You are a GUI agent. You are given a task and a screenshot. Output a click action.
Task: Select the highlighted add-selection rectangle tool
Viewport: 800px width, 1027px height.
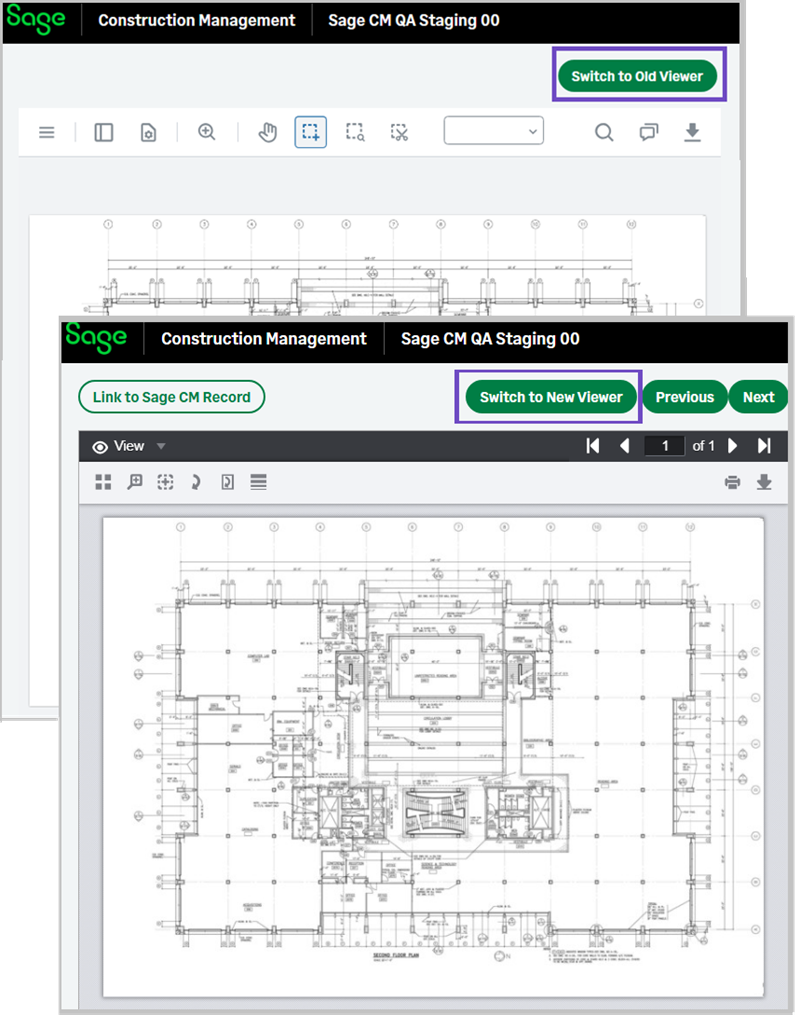coord(311,132)
